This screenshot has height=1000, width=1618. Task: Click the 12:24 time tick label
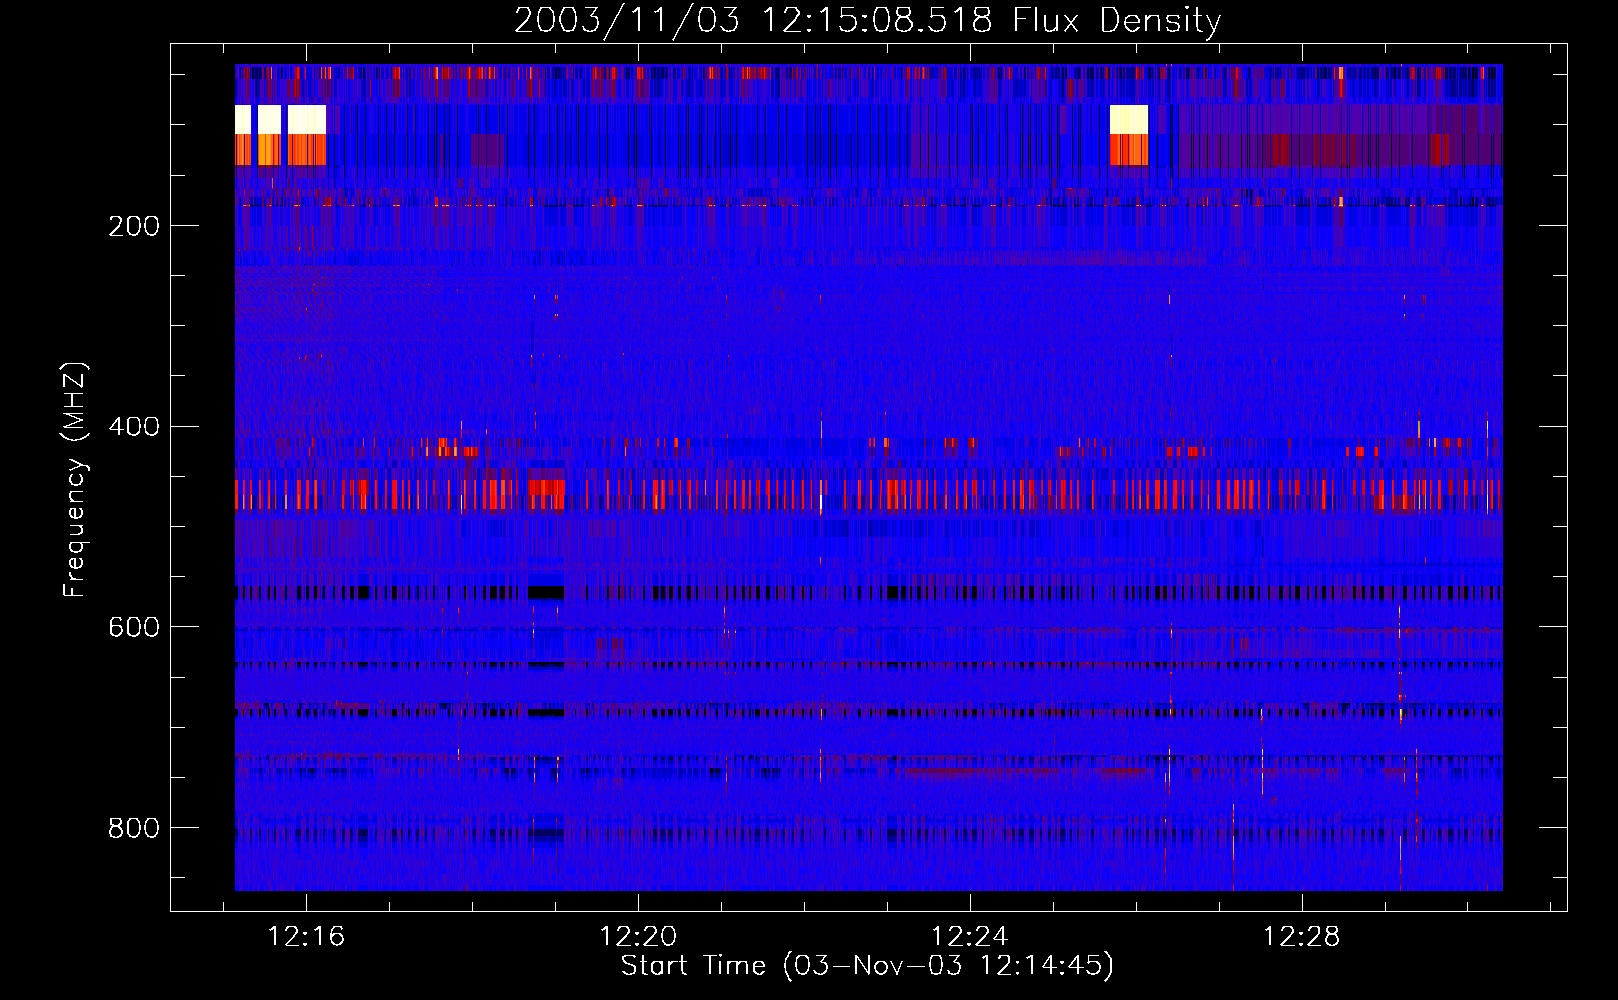point(970,937)
